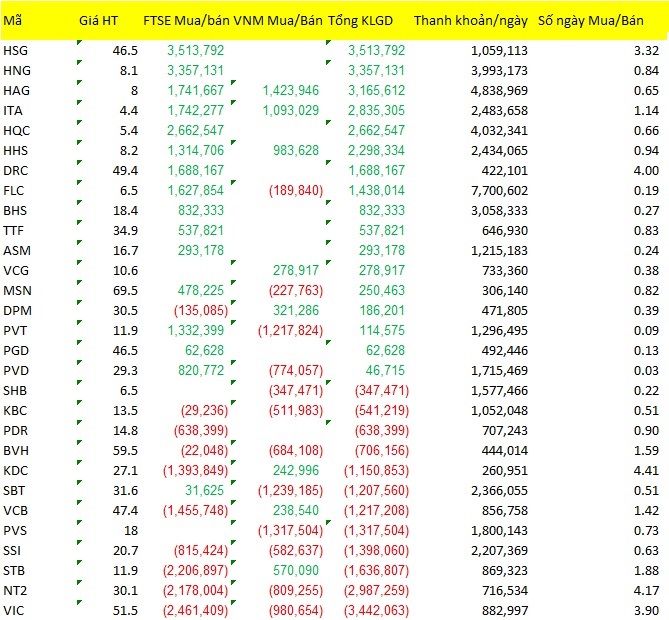
Task: Click the VIC ticker cell
Action: point(14,609)
